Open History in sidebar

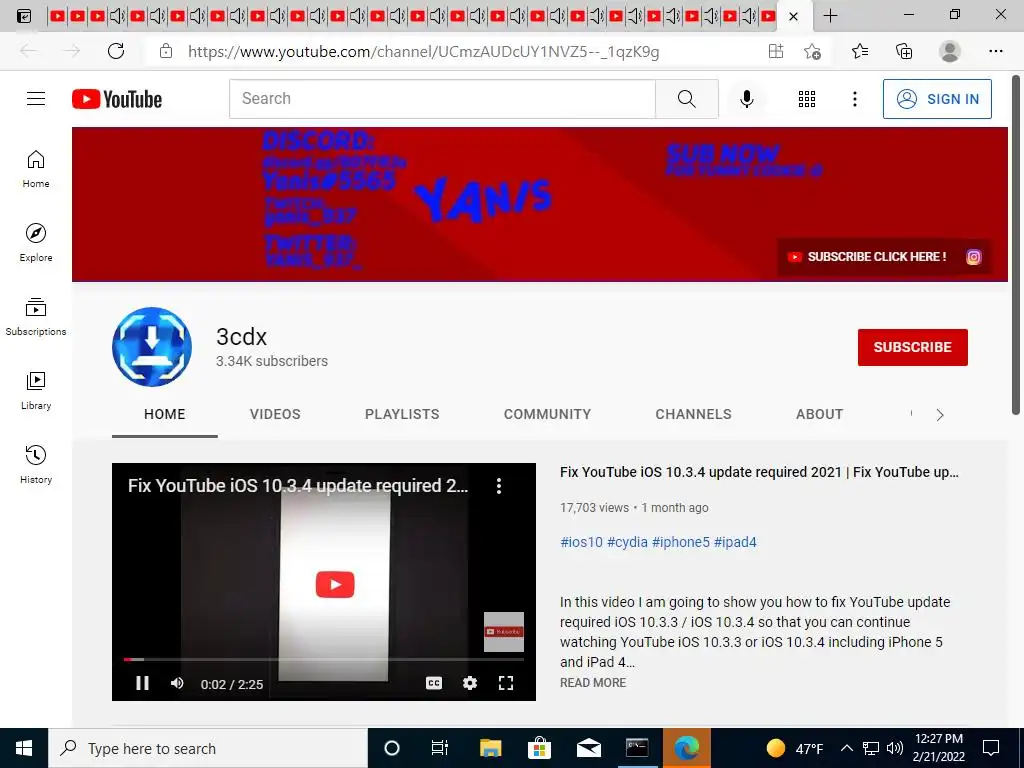36,464
